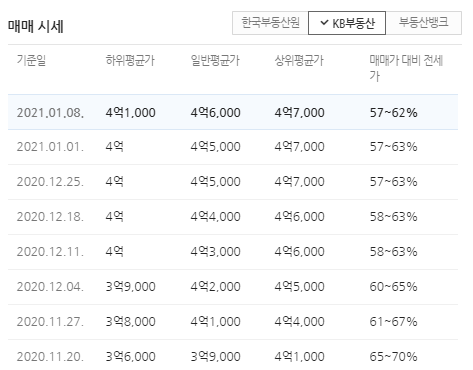Click the 57~62% ratio value
Image resolution: width=473 pixels, height=370 pixels.
click(x=393, y=113)
